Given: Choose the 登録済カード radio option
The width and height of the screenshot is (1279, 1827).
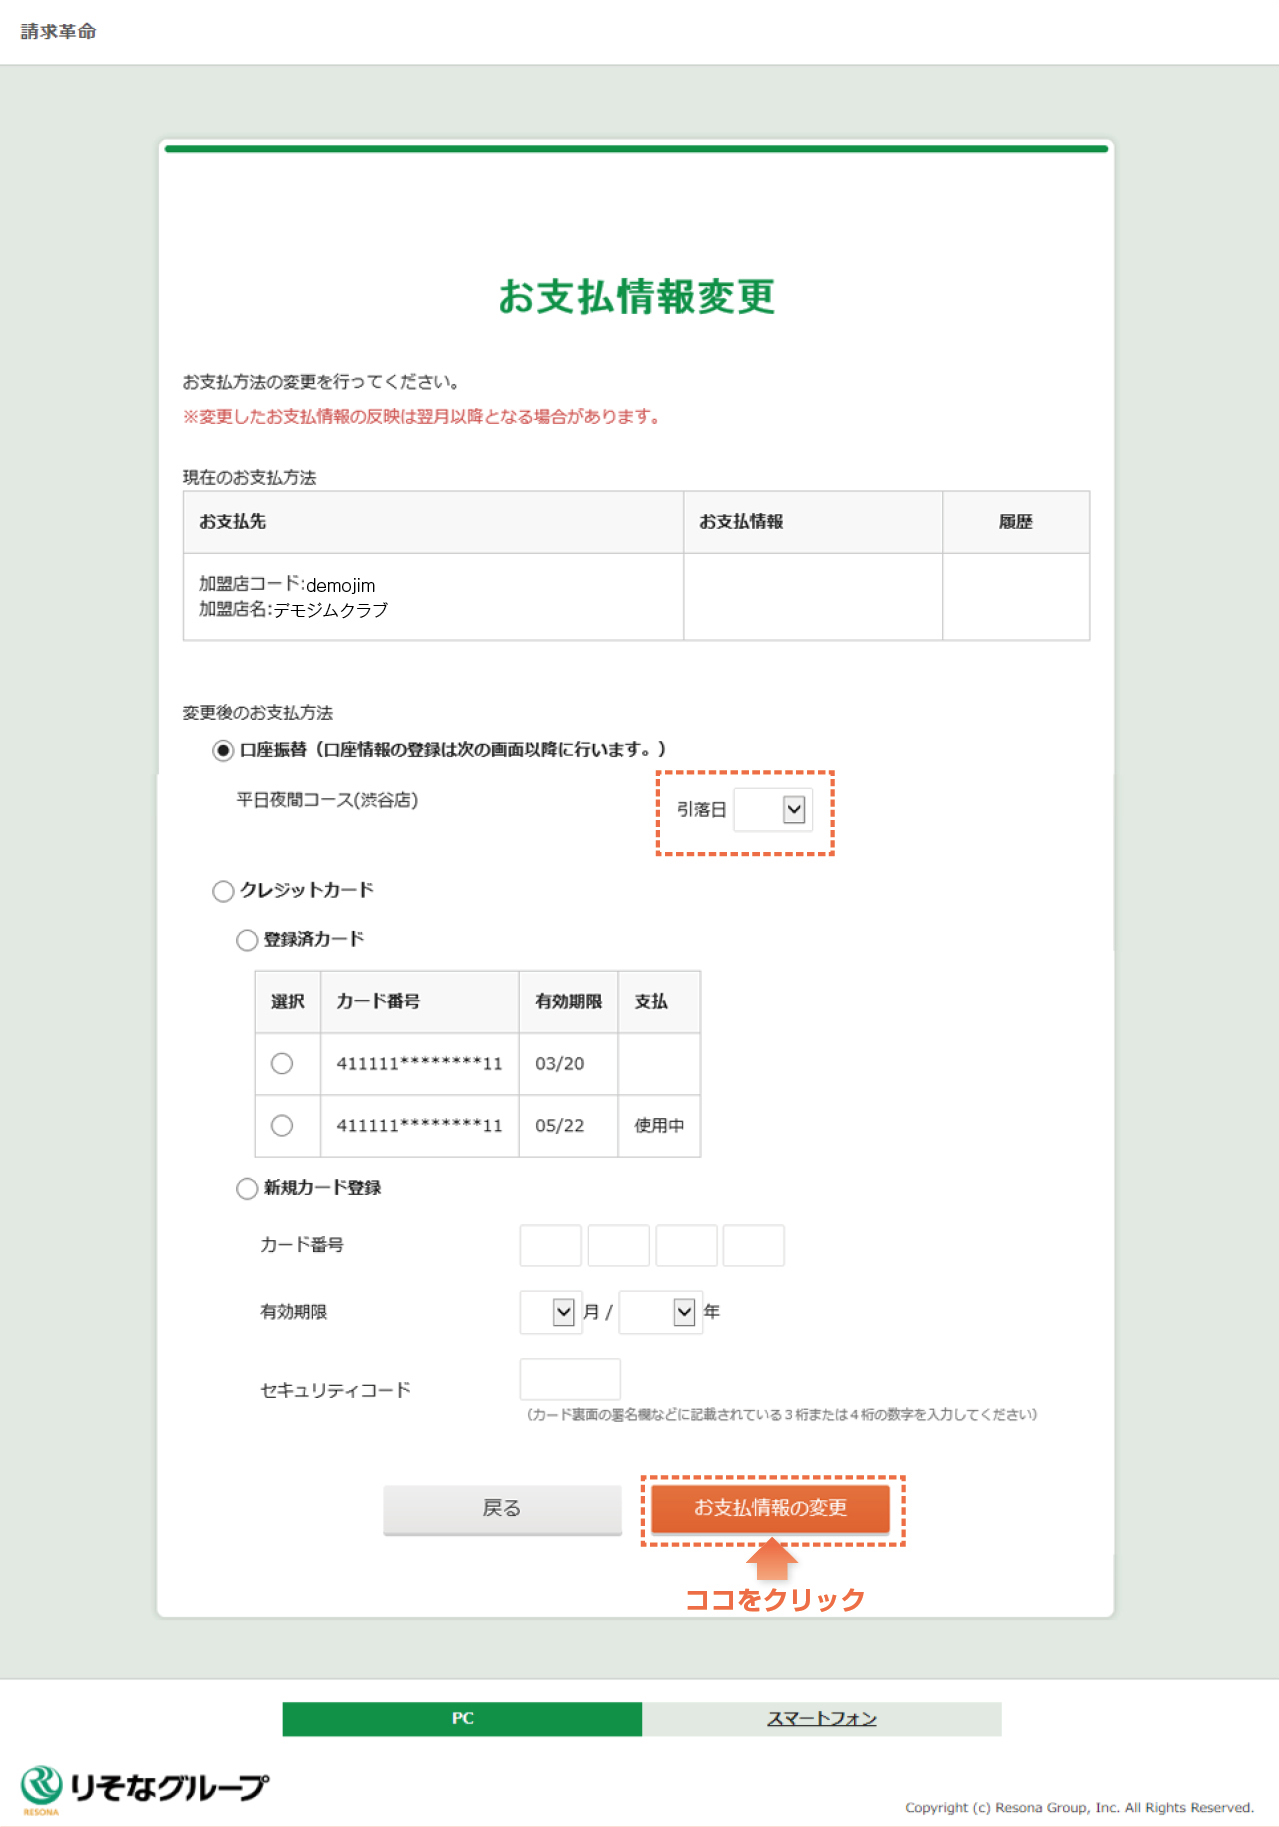Looking at the screenshot, I should click(x=247, y=940).
